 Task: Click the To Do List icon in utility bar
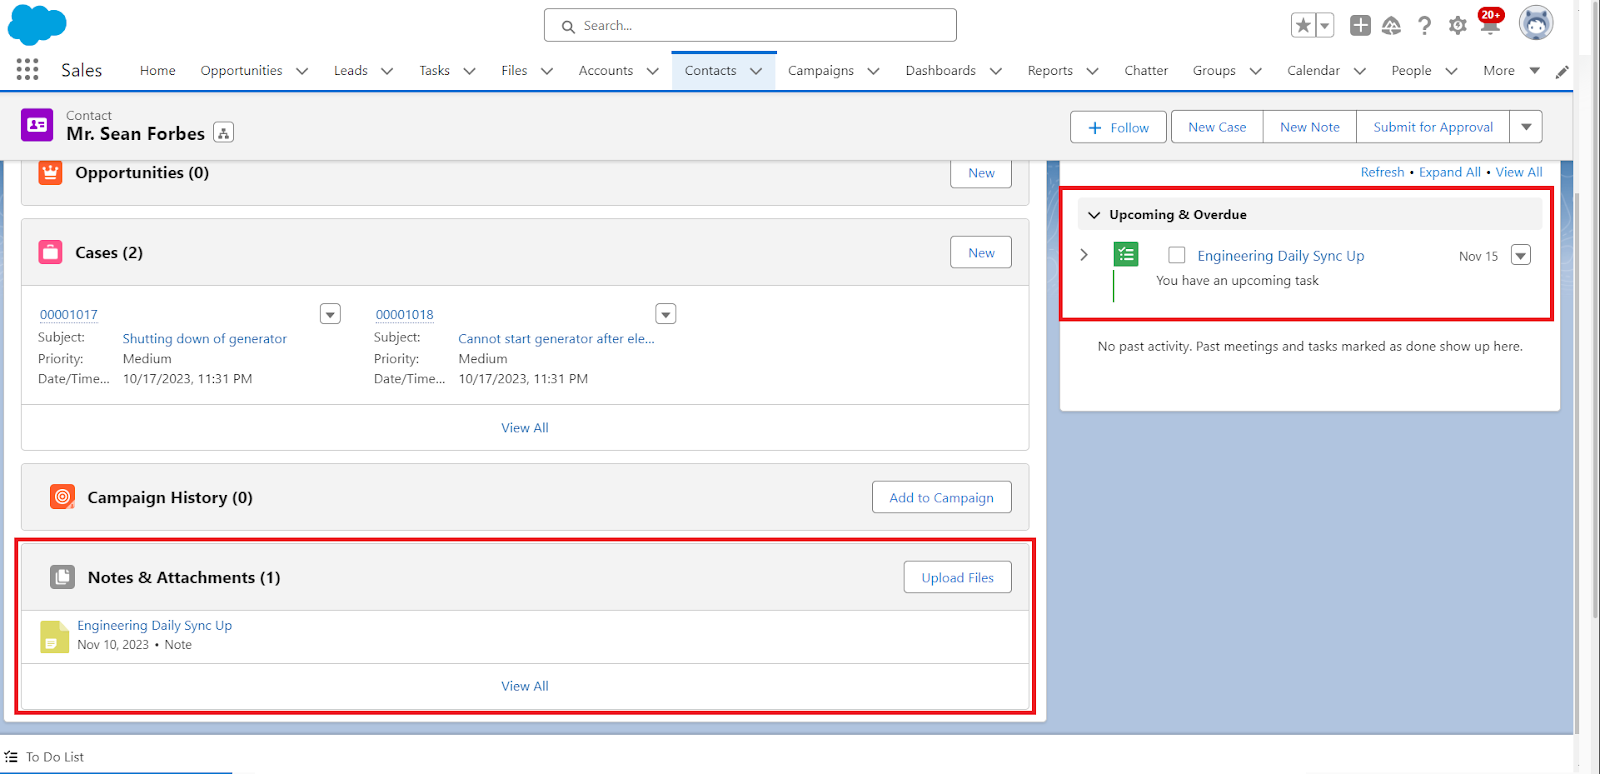pyautogui.click(x=11, y=757)
